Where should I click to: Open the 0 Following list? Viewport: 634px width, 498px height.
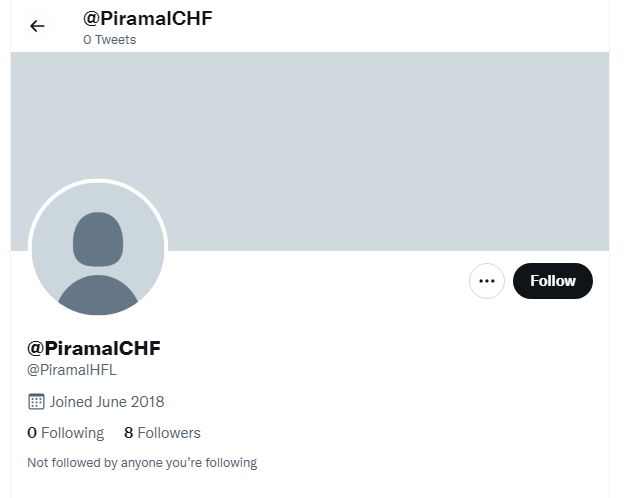[x=65, y=433]
